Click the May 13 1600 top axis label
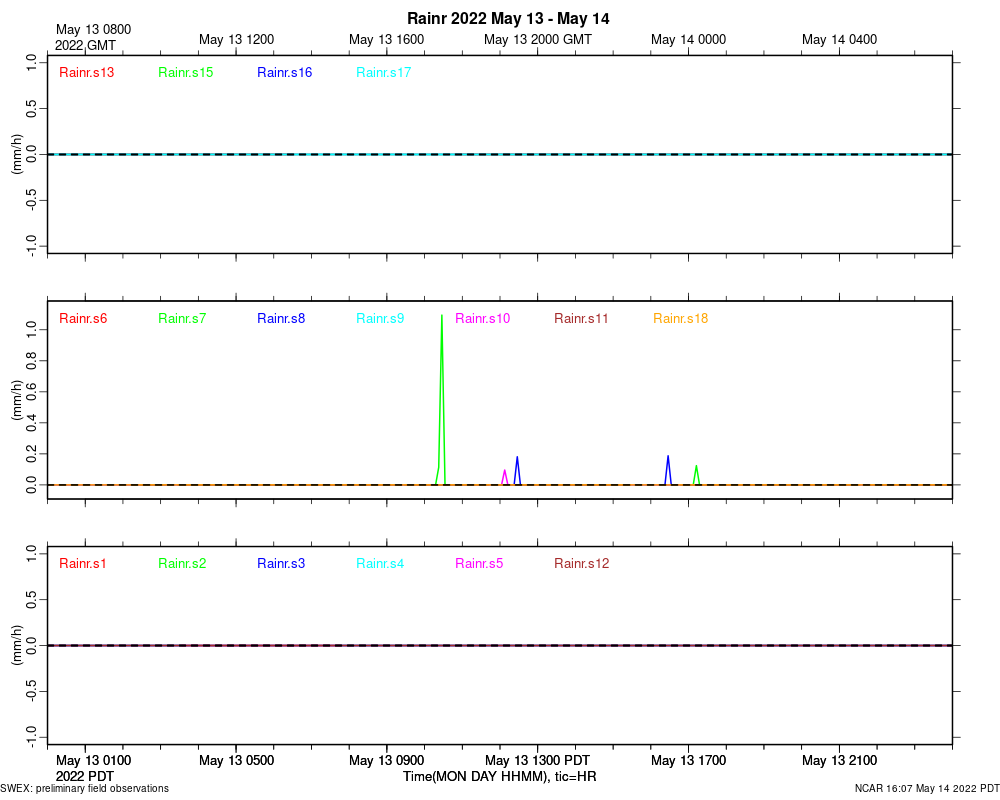This screenshot has width=1000, height=800. click(x=386, y=39)
